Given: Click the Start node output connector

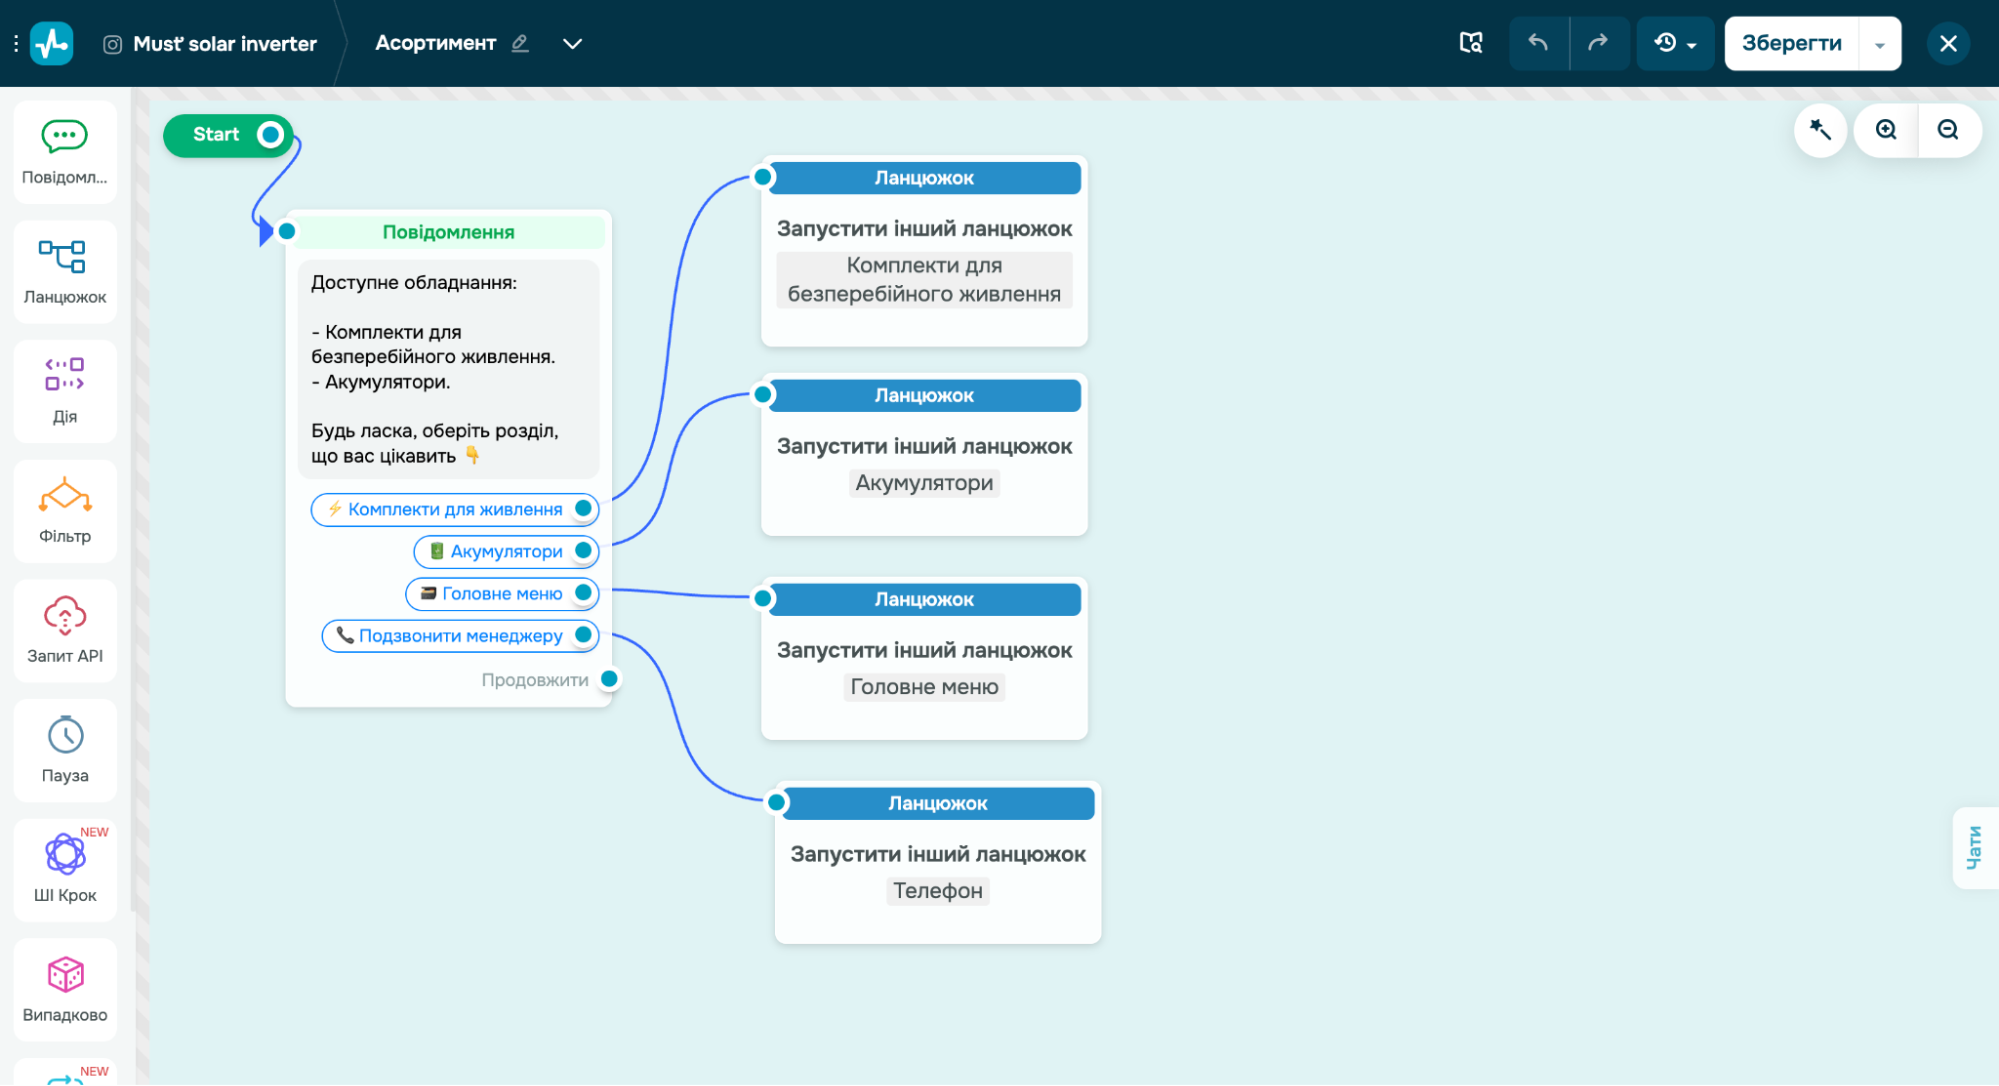Looking at the screenshot, I should [x=270, y=135].
